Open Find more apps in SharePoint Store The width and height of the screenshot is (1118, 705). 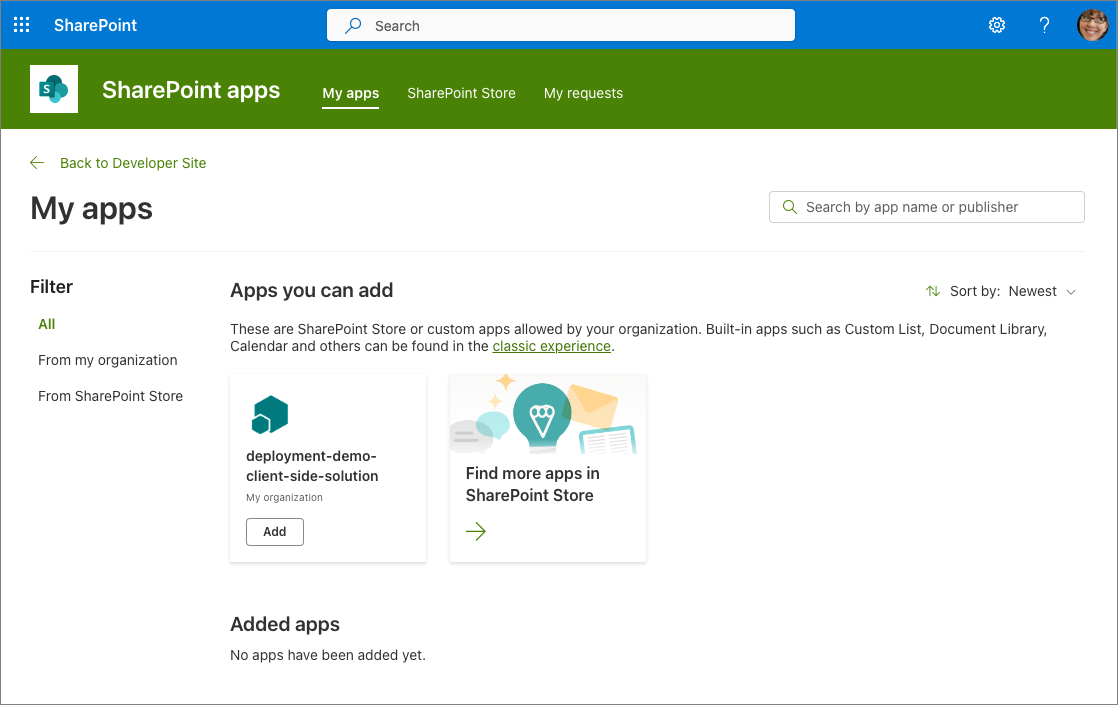(x=548, y=468)
